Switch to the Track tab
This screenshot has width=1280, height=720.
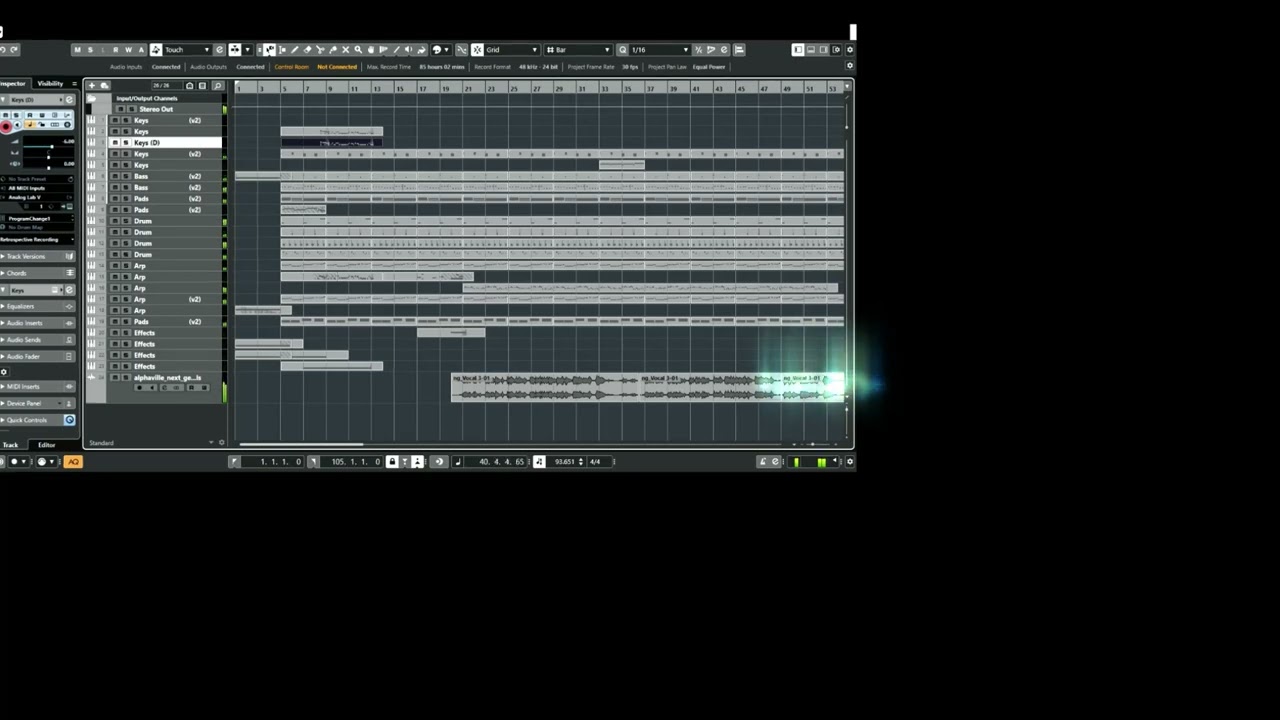click(10, 445)
